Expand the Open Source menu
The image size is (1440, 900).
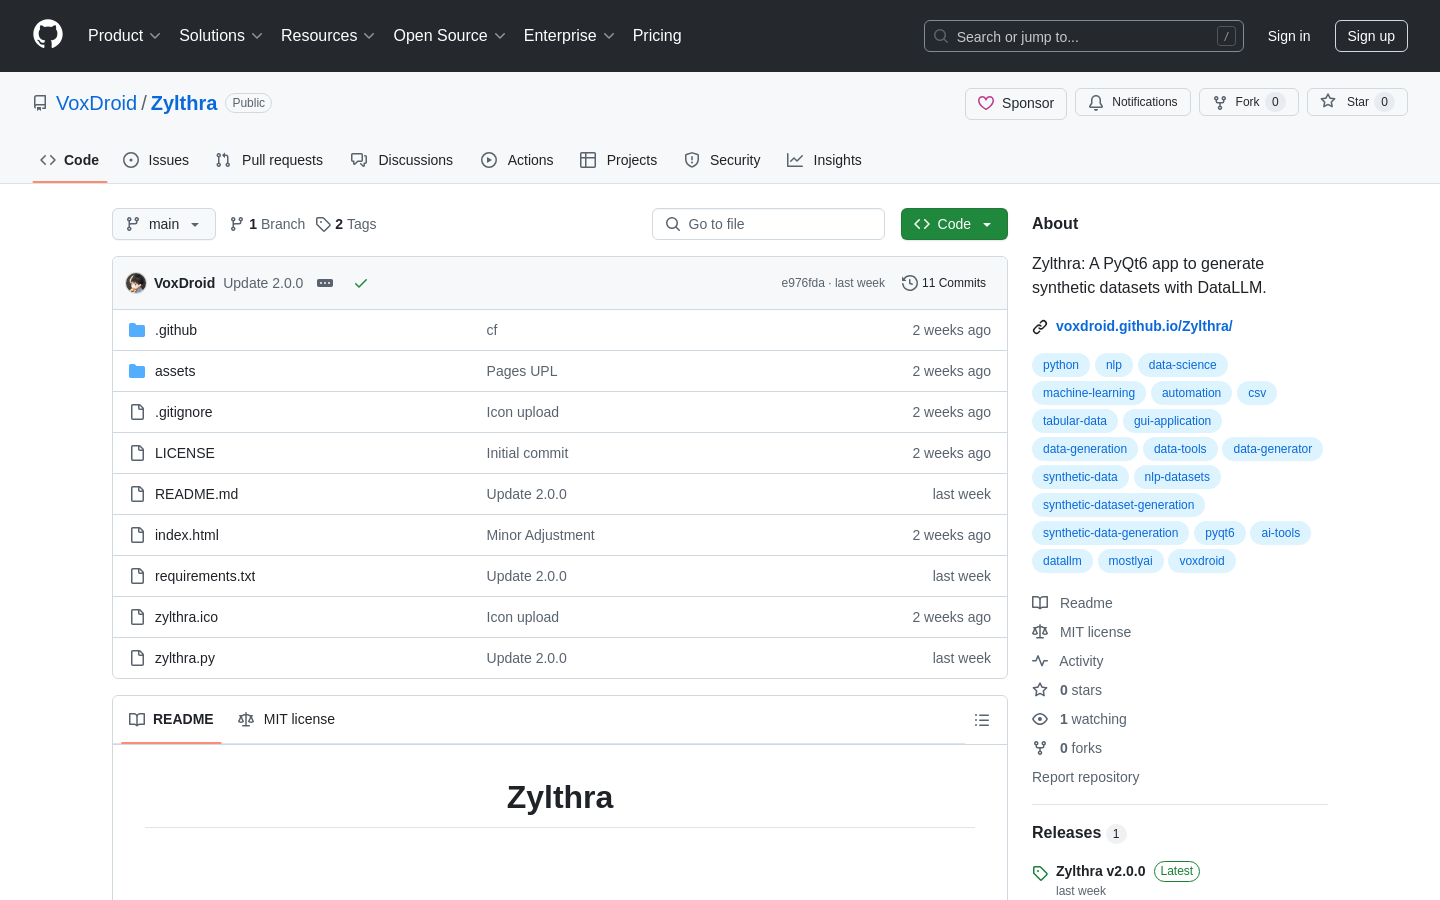[450, 36]
